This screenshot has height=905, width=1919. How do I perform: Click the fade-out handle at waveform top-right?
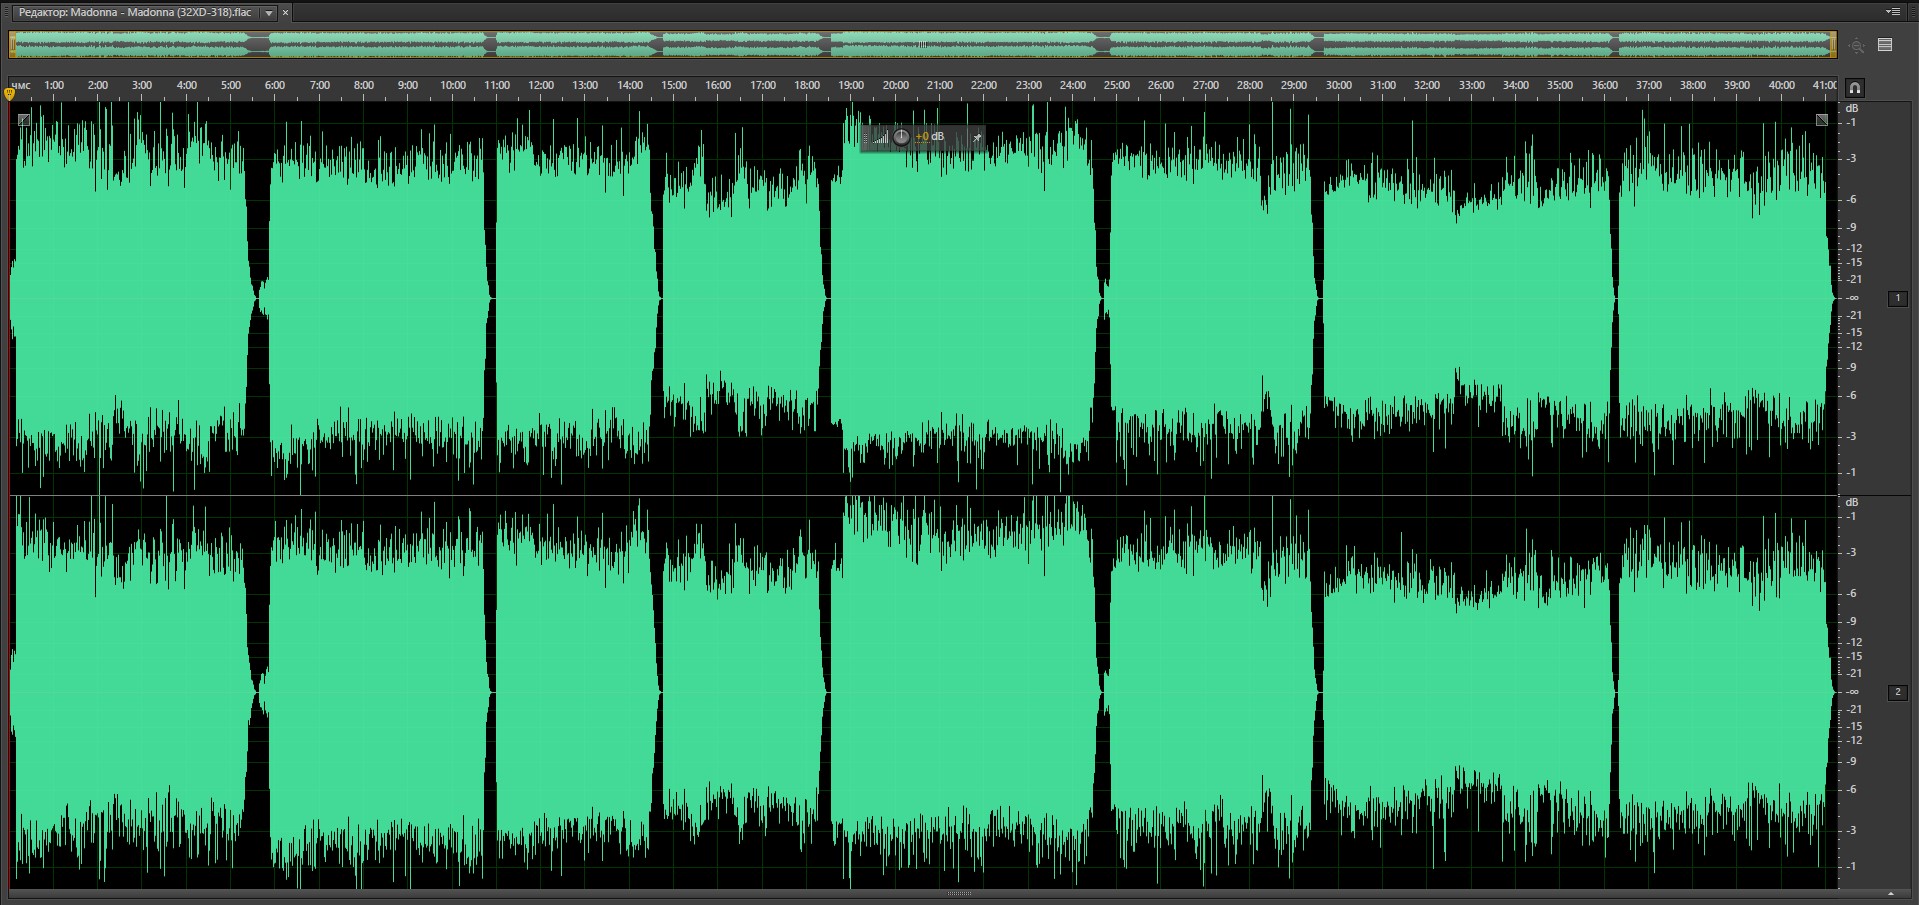click(x=1822, y=120)
